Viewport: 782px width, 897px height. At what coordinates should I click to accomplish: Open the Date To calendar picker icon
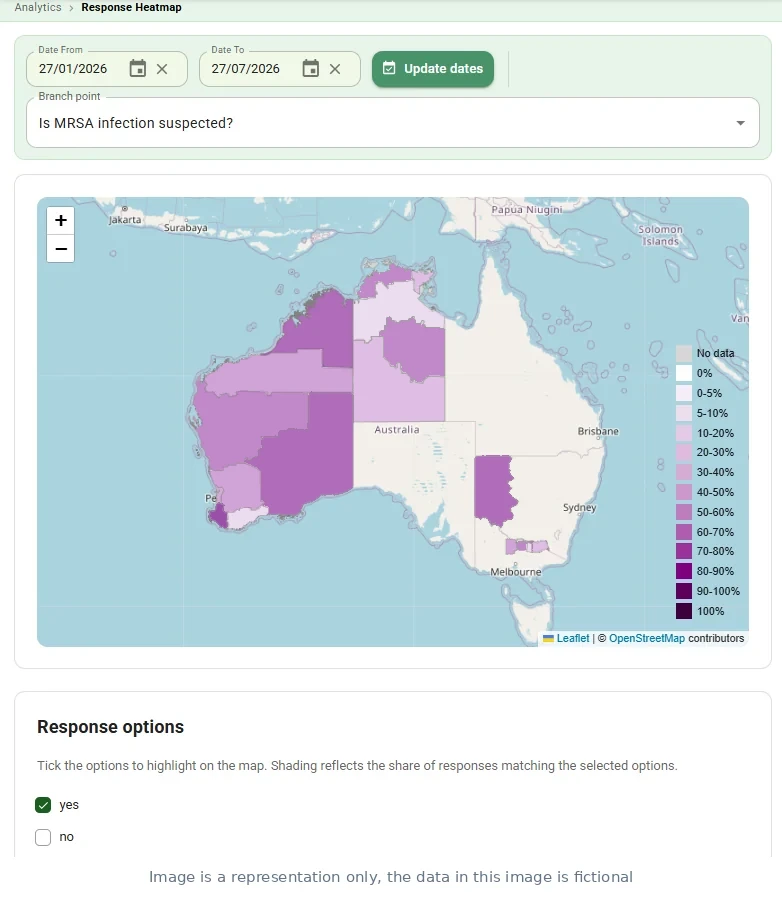point(311,69)
